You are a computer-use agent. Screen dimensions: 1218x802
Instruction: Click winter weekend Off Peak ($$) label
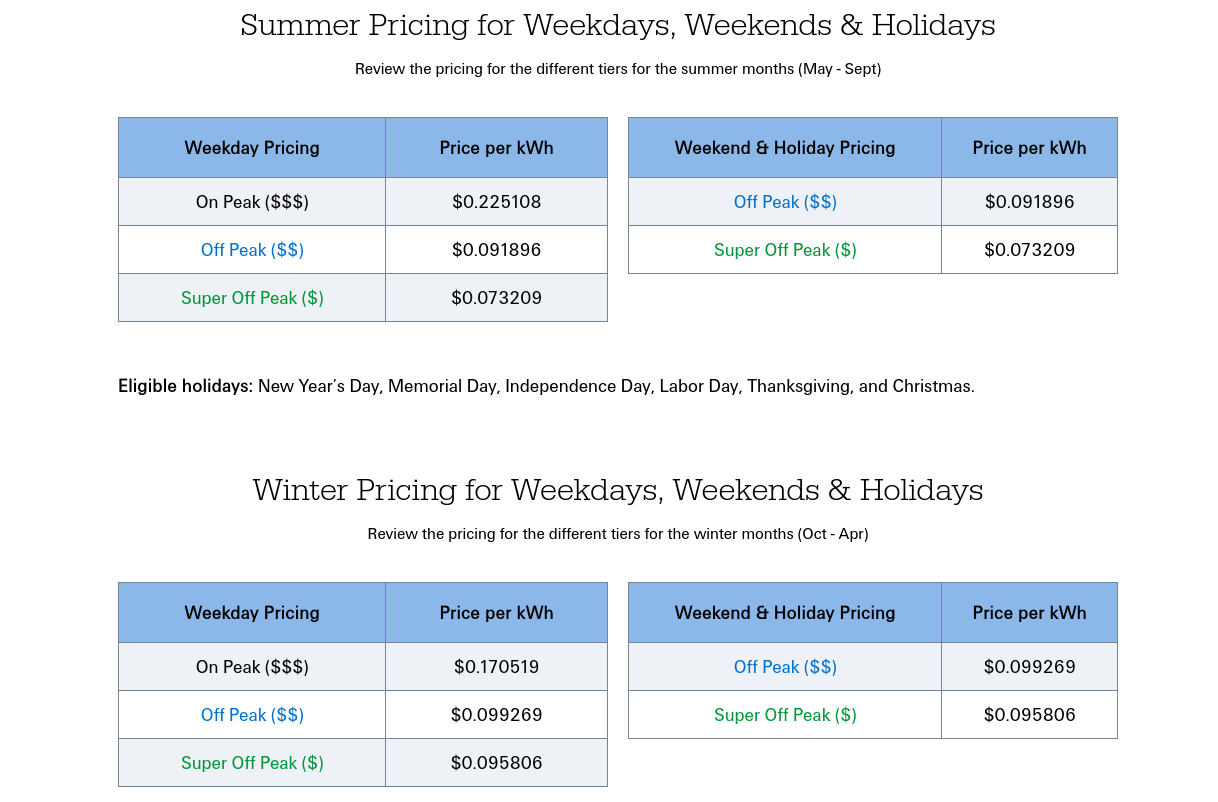click(785, 667)
